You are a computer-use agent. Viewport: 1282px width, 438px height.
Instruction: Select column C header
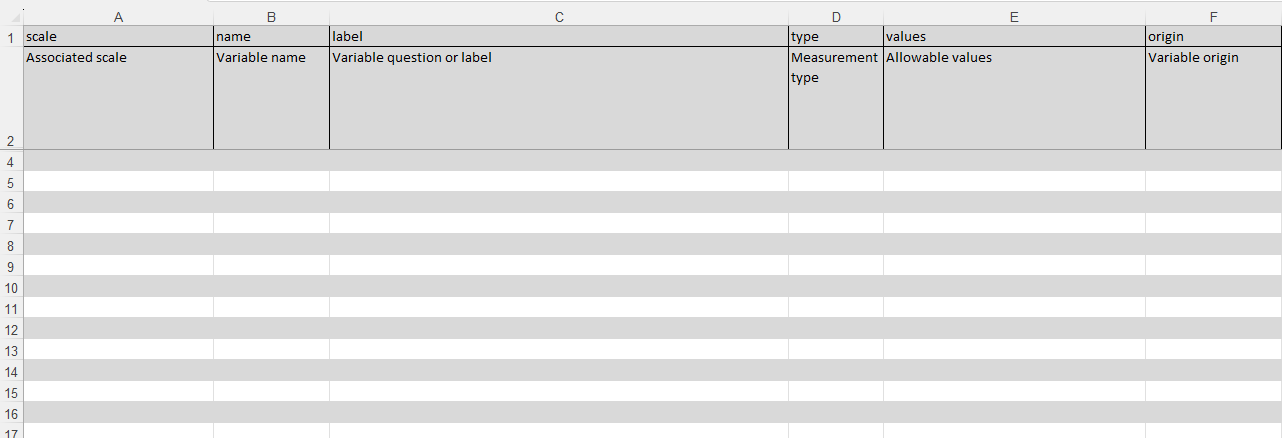559,17
